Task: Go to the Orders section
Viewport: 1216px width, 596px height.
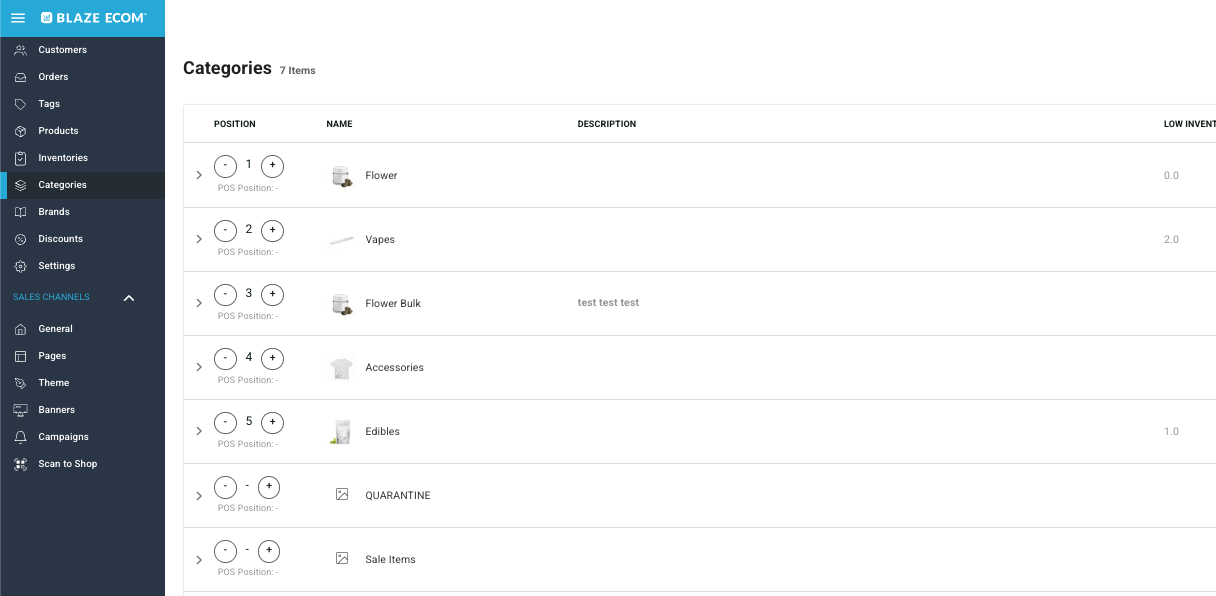Action: click(82, 77)
